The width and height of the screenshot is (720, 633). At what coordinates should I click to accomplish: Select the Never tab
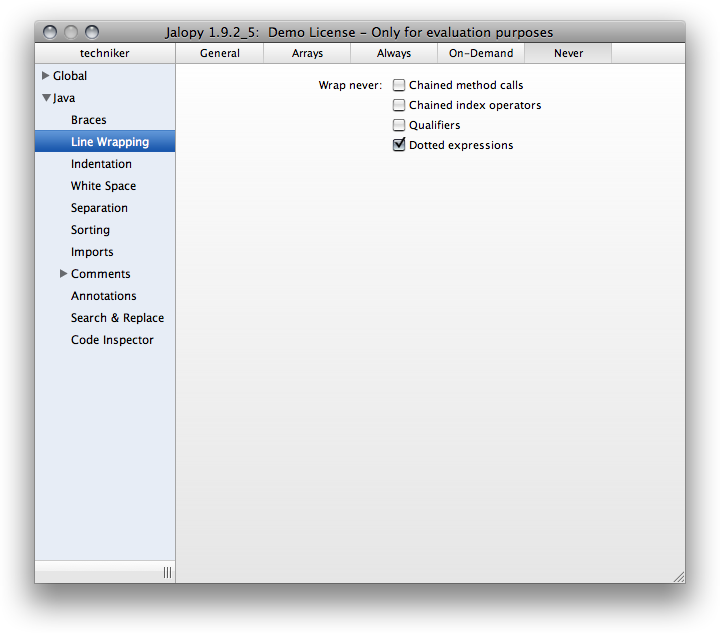(568, 53)
